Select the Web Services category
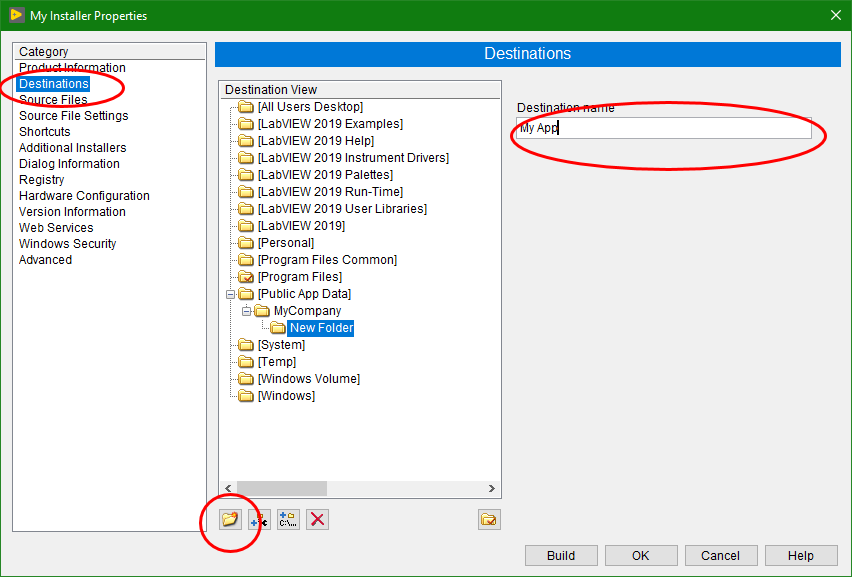 coord(56,228)
